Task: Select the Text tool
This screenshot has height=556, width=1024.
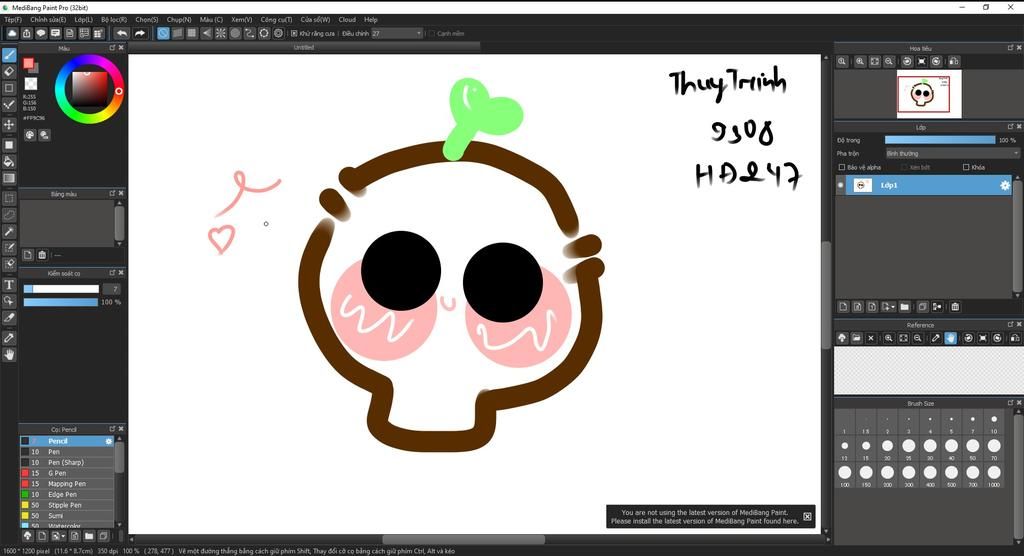Action: coord(9,285)
